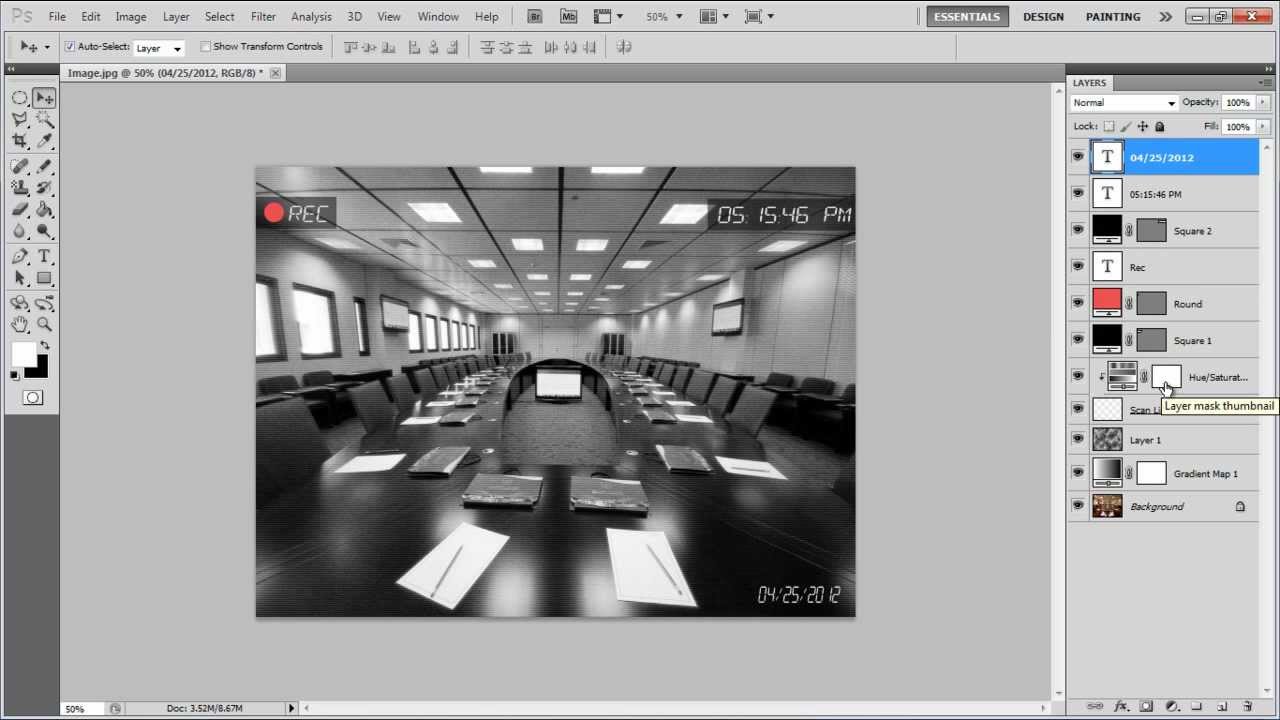Image resolution: width=1280 pixels, height=720 pixels.
Task: Switch to the Painting workspace
Action: coord(1113,17)
